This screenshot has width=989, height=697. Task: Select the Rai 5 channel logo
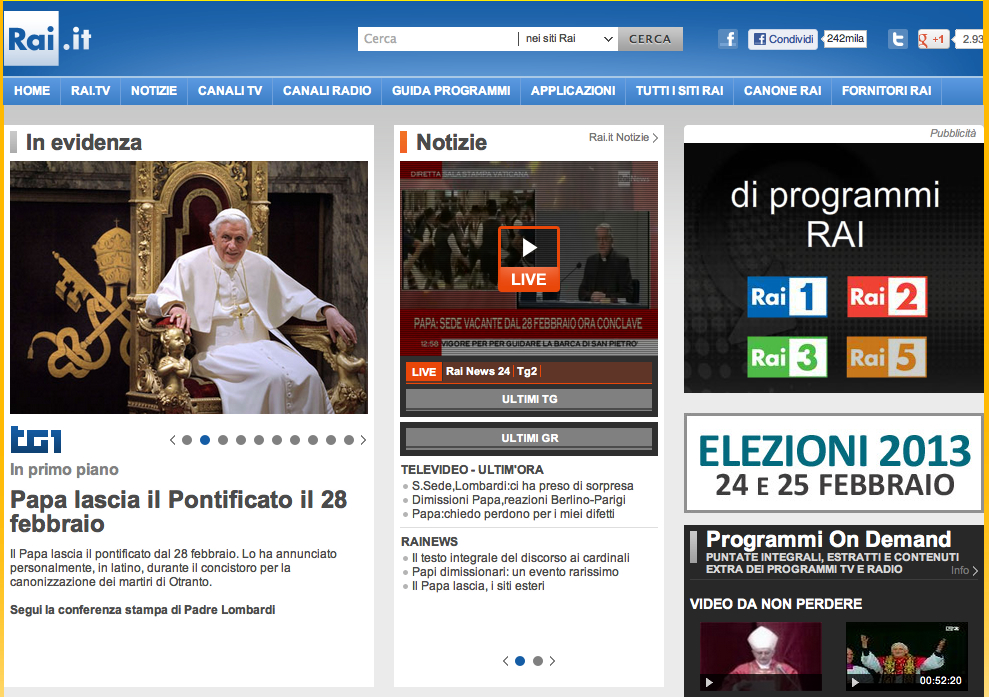coord(886,357)
